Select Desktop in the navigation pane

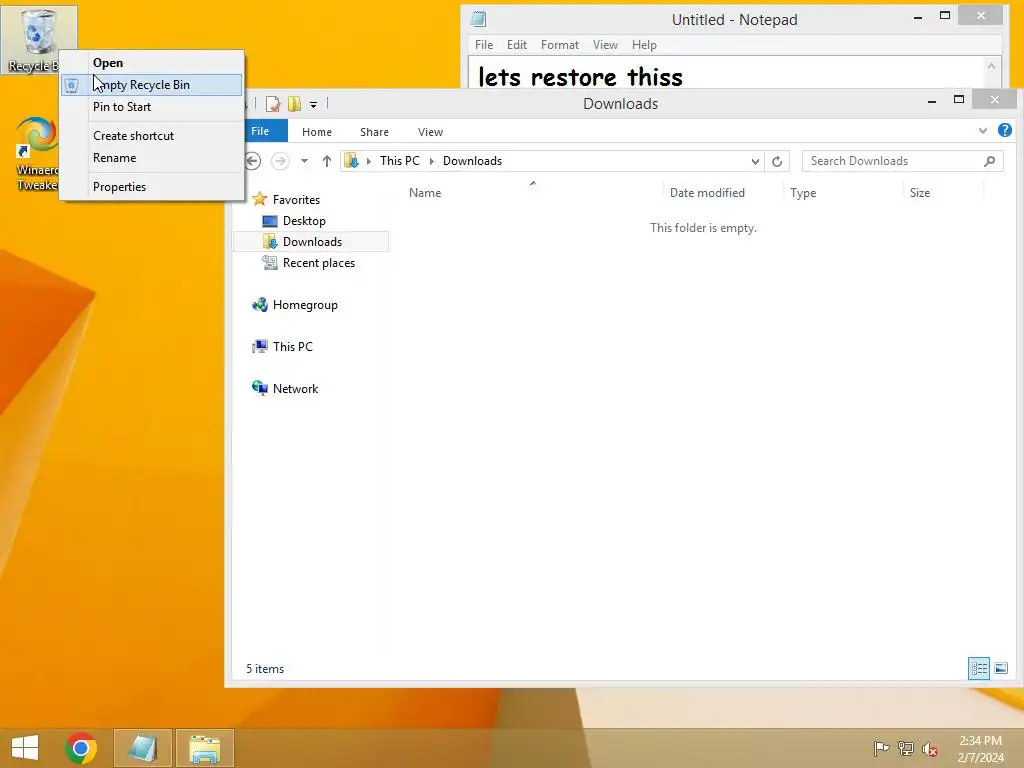(304, 221)
